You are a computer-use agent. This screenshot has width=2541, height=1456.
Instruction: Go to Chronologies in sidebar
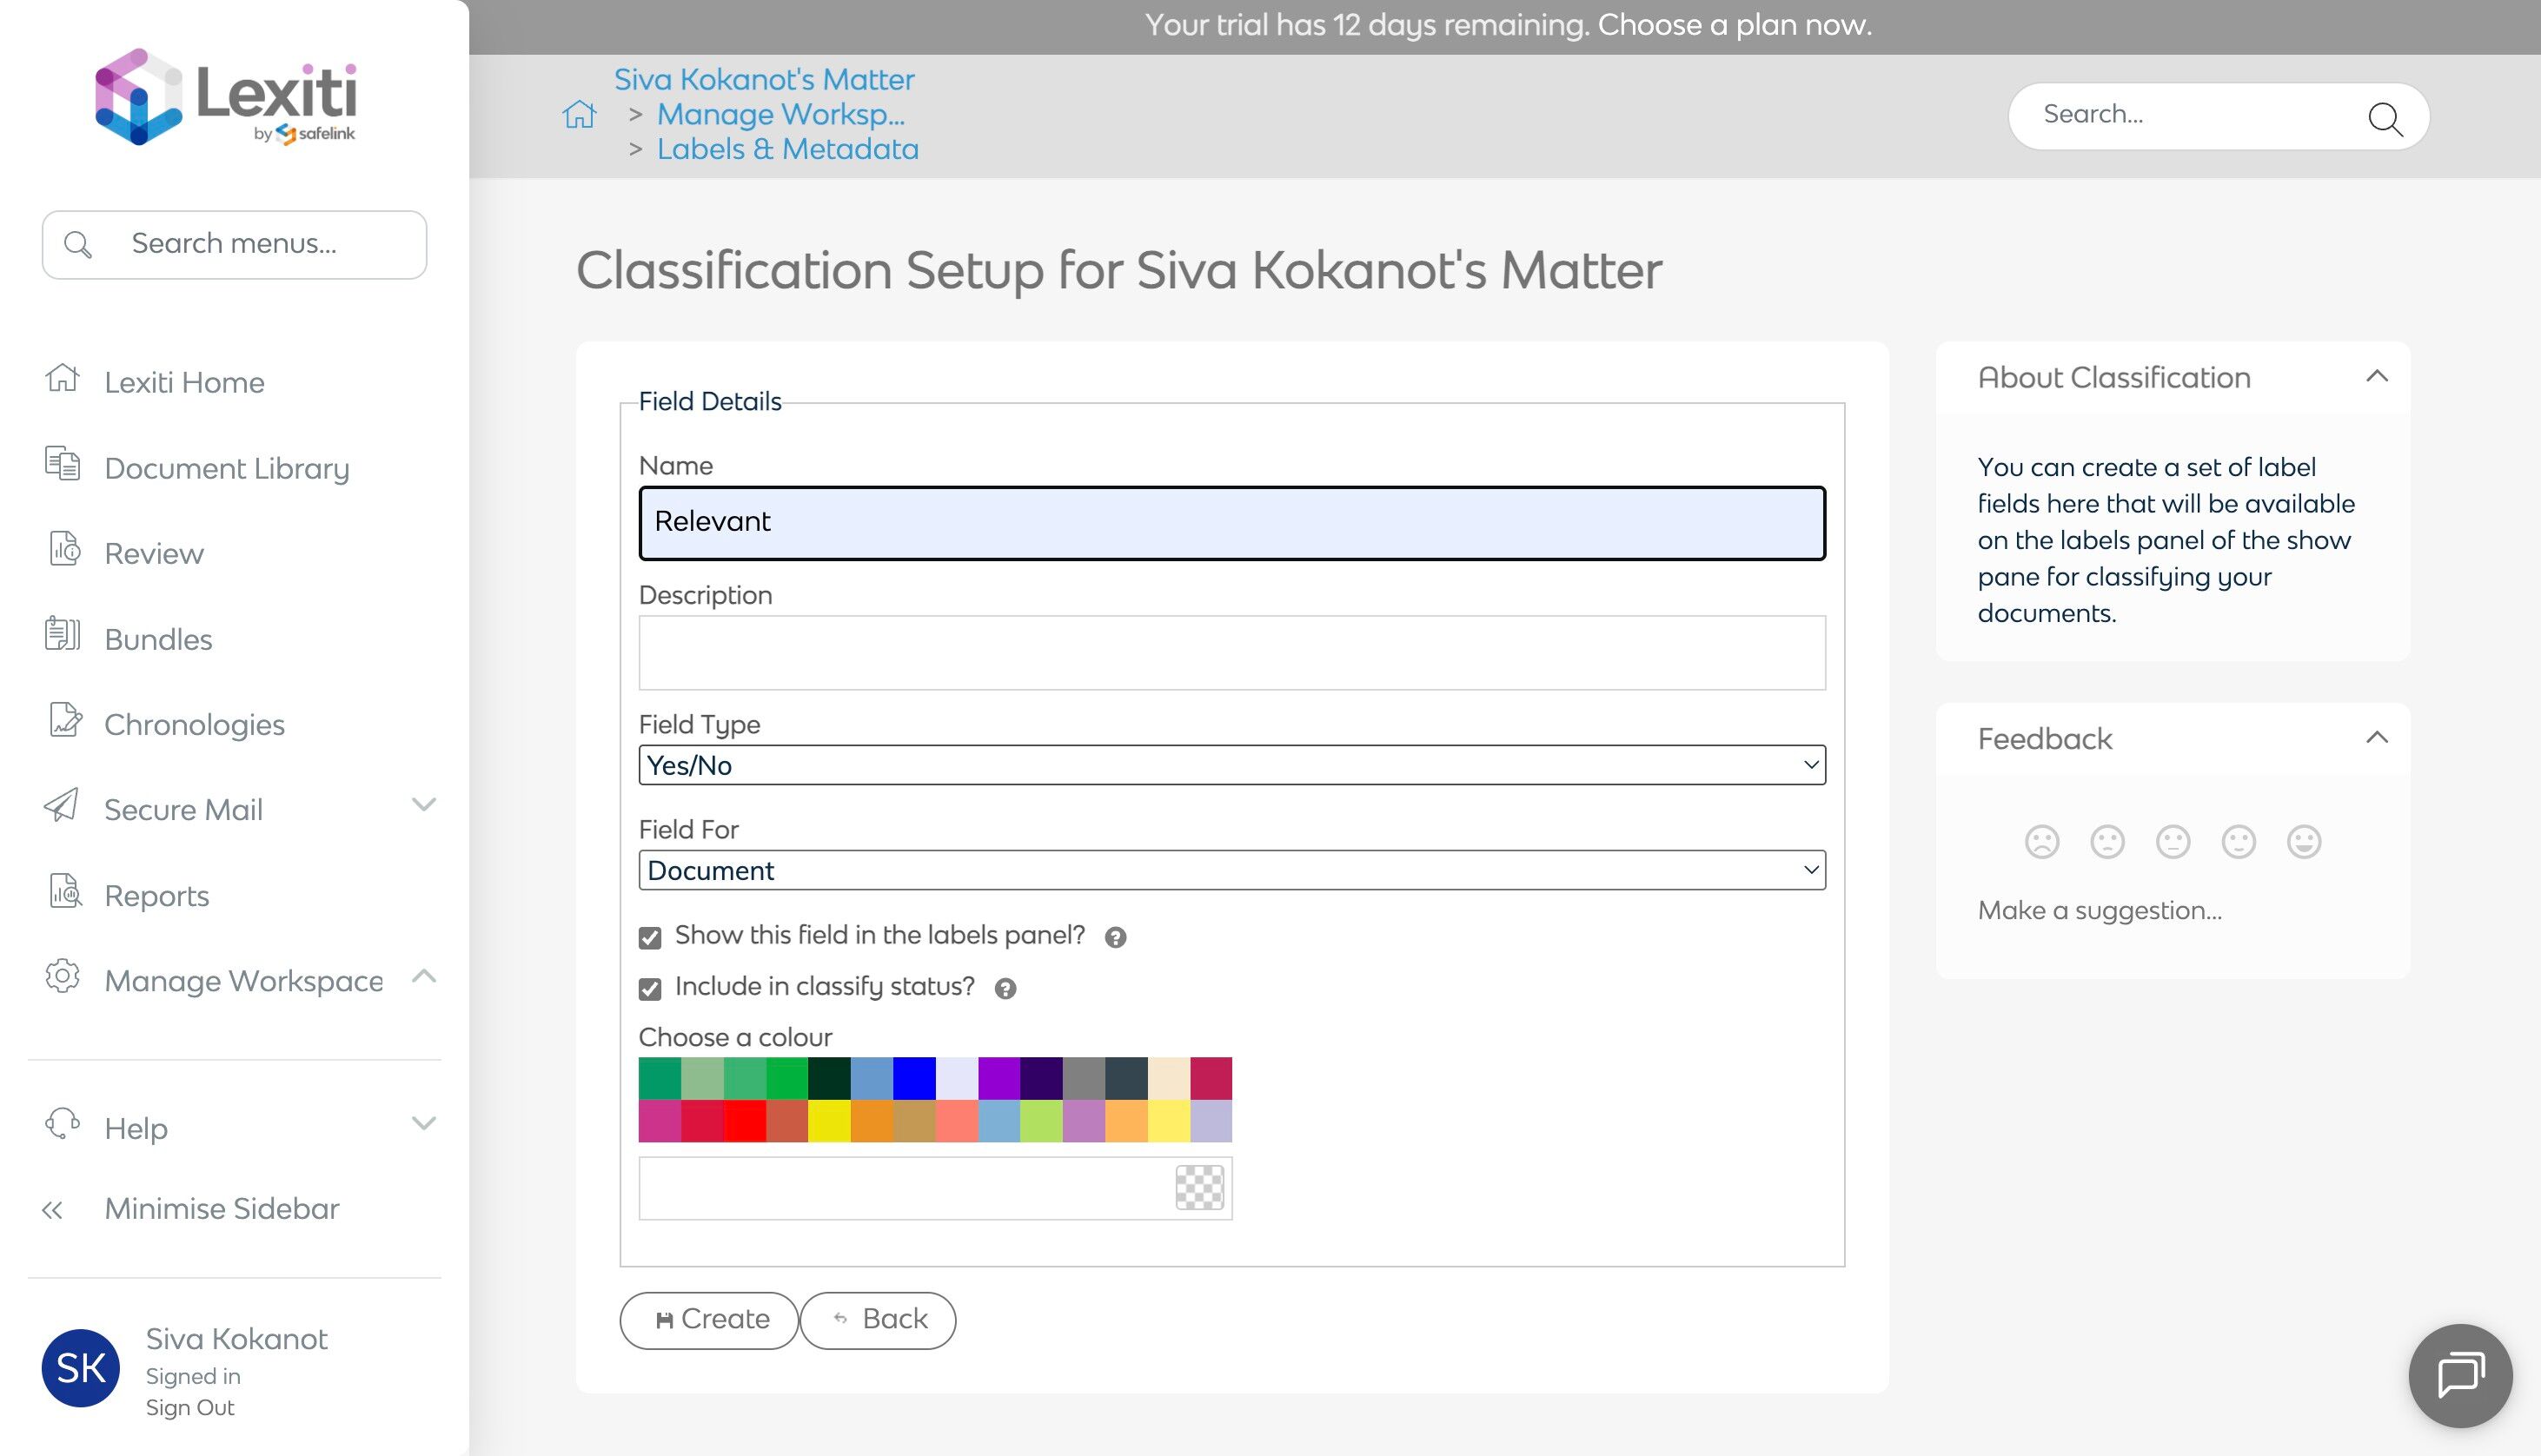click(194, 724)
